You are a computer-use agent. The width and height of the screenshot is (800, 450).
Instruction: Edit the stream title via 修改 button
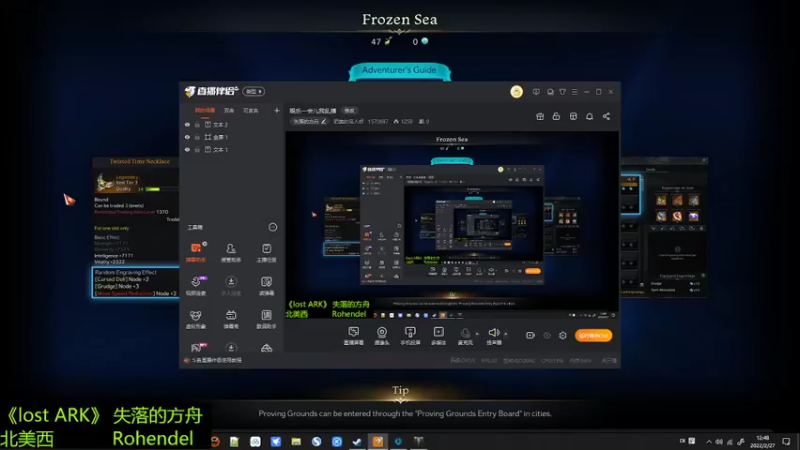(349, 111)
